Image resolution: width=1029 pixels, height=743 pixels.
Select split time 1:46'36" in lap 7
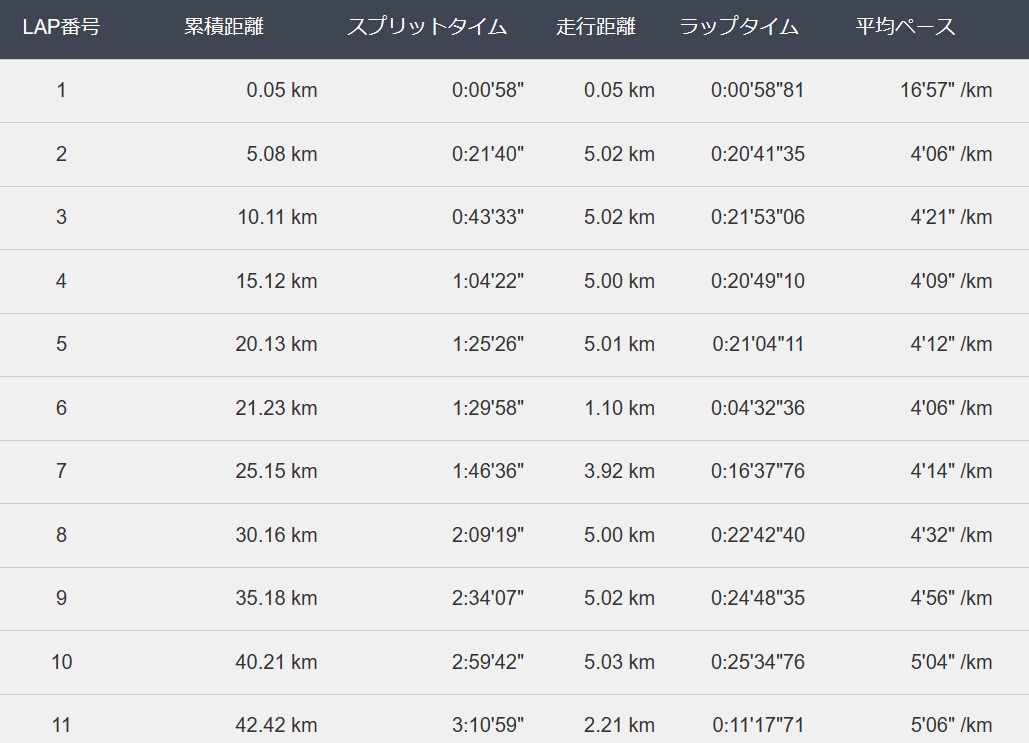point(488,471)
